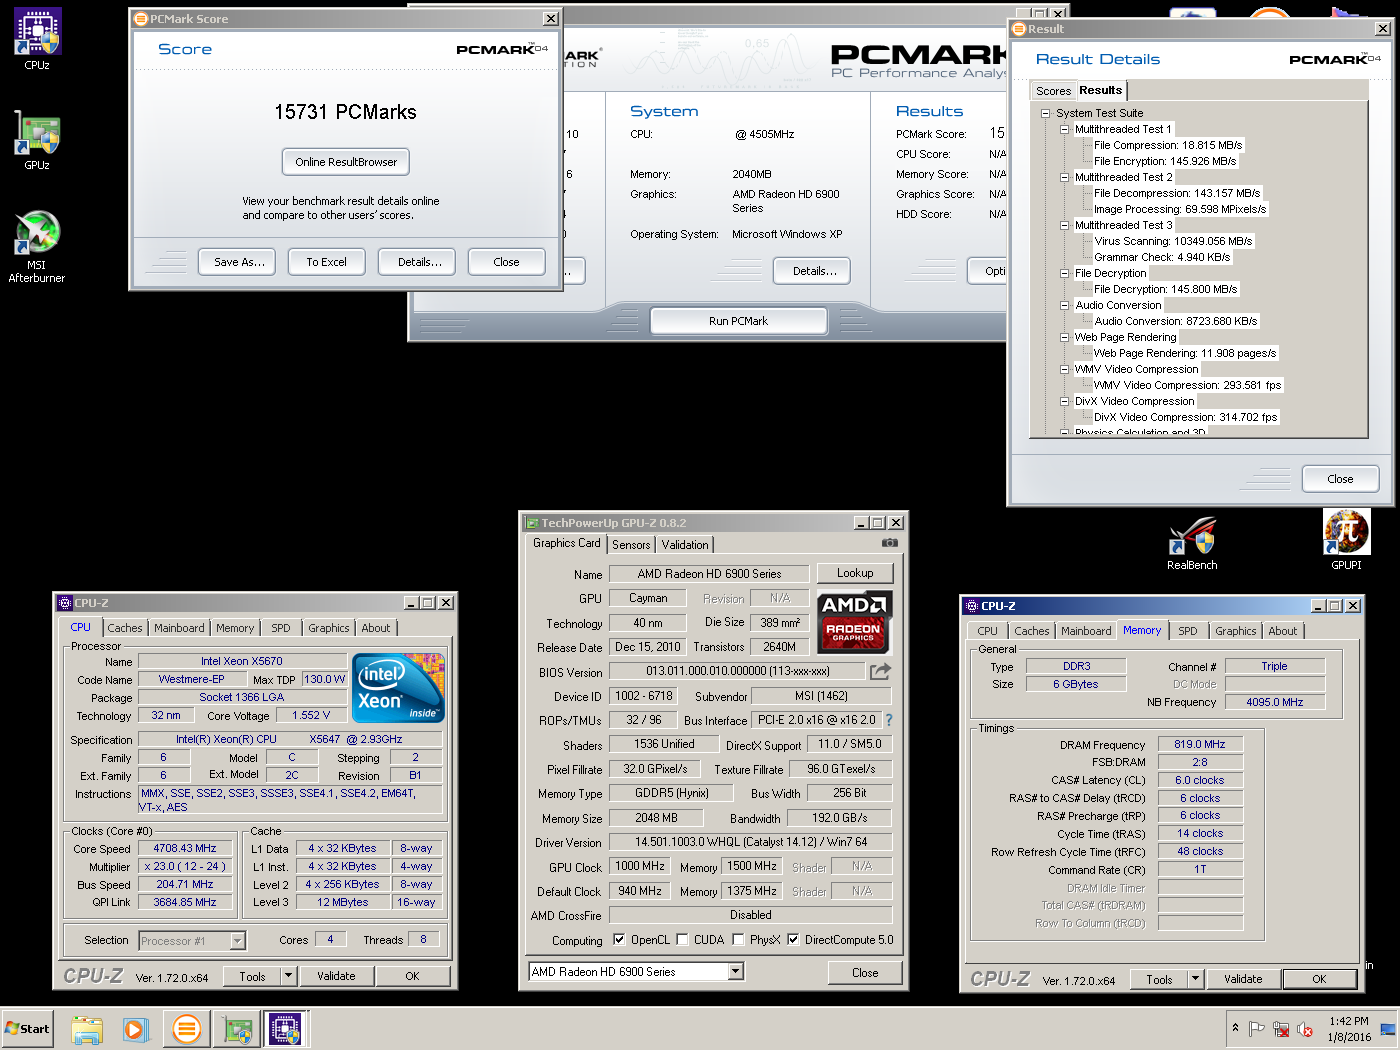Click the volume speaker tray icon
Screen dimensions: 1400x1050
click(x=1305, y=1029)
